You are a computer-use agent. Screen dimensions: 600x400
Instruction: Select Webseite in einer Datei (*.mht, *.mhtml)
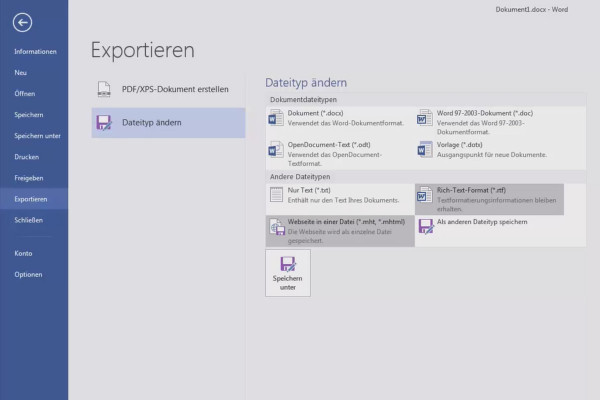(x=340, y=231)
